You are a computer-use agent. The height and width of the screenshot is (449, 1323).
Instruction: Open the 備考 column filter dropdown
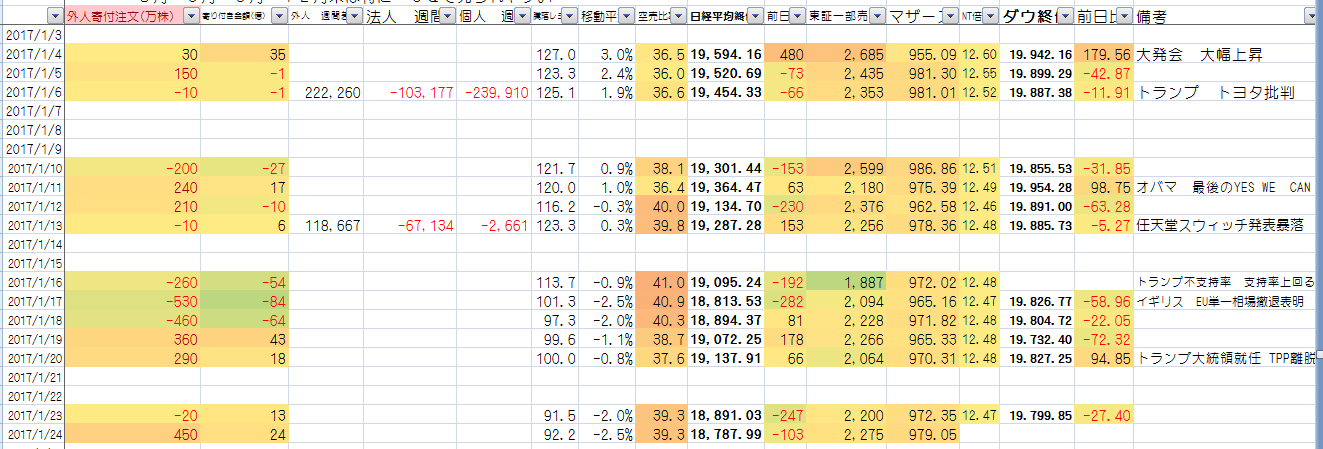point(1309,17)
